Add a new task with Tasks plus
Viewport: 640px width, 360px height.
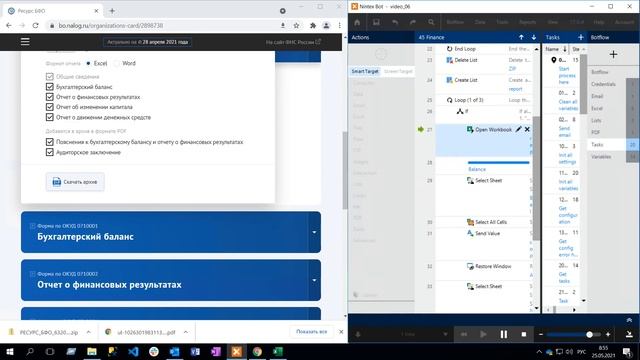580,37
